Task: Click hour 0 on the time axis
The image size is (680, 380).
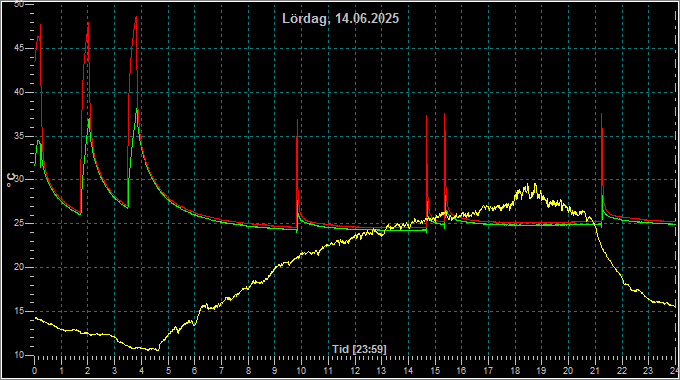Action: (35, 371)
